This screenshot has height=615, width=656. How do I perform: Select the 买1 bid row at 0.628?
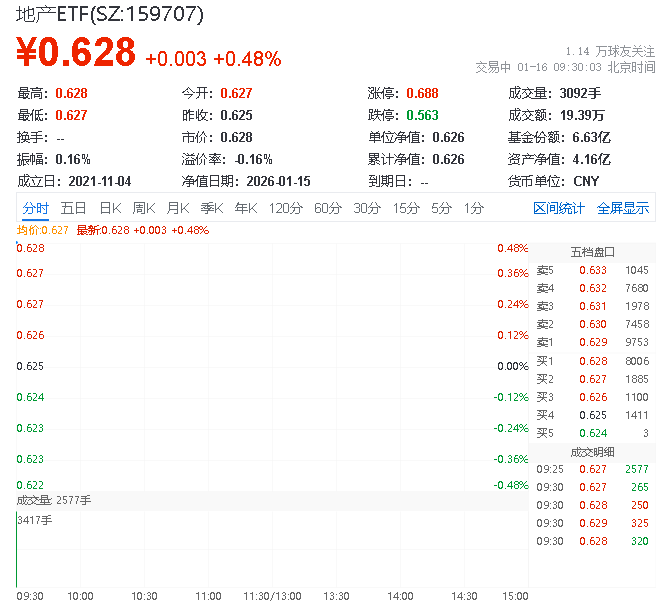click(592, 360)
